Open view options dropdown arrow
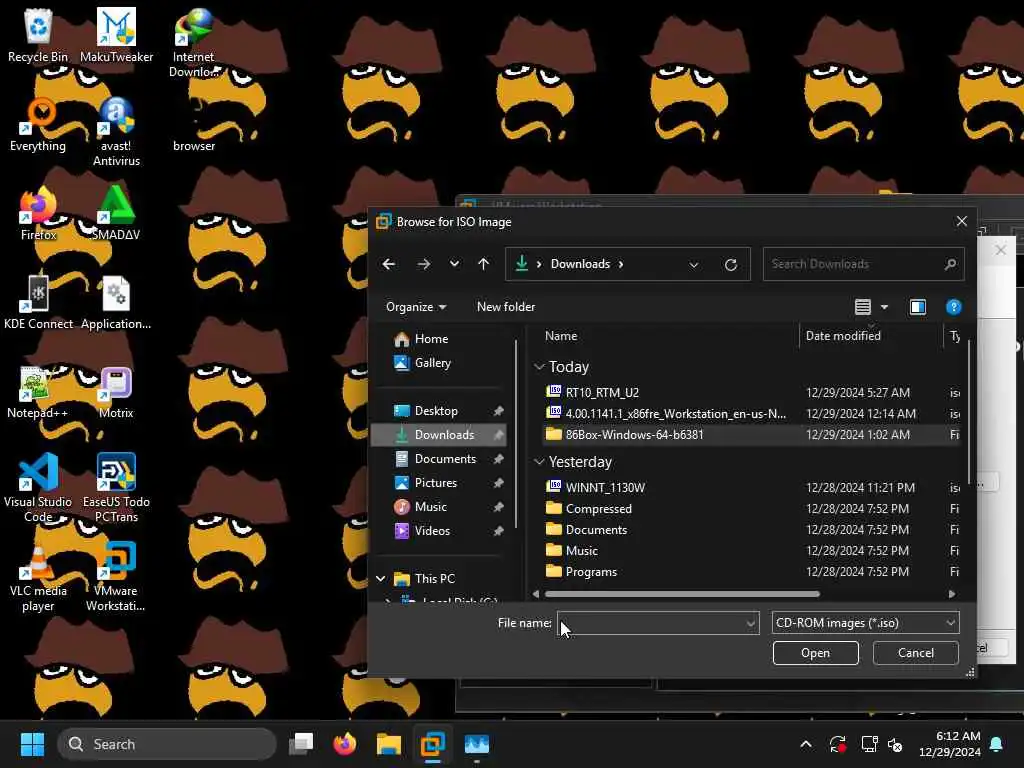The width and height of the screenshot is (1024, 768). click(884, 307)
